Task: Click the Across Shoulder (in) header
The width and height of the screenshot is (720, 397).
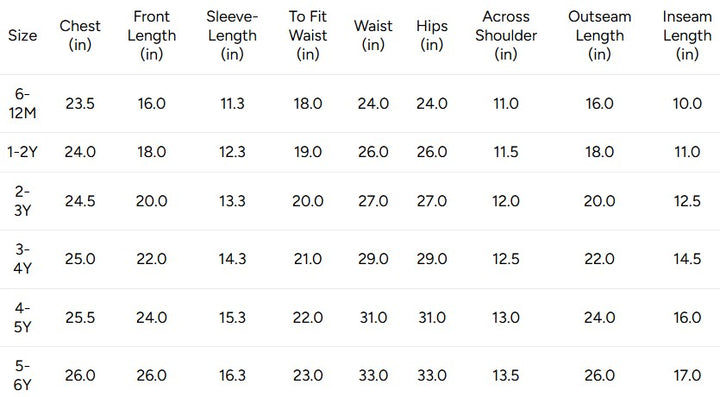Action: pyautogui.click(x=506, y=35)
